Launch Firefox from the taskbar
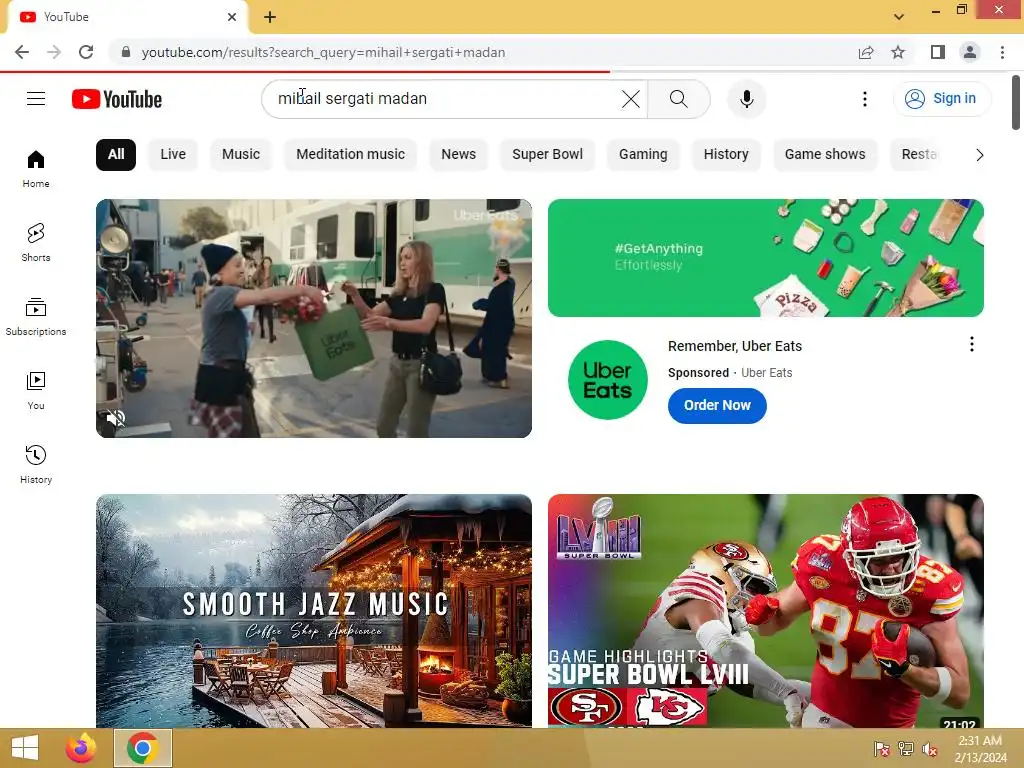Screen dimensions: 1024x768 coord(81,748)
